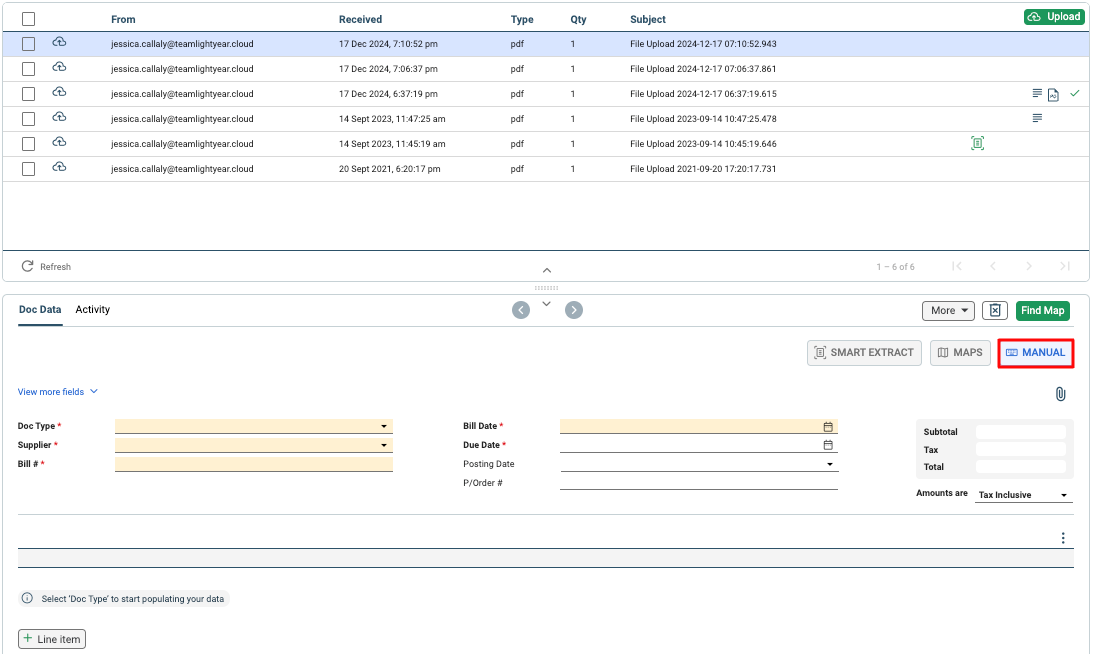Click subject File Upload 2024-12-17 07:06:37.861
Image resolution: width=1093 pixels, height=654 pixels.
tap(703, 69)
